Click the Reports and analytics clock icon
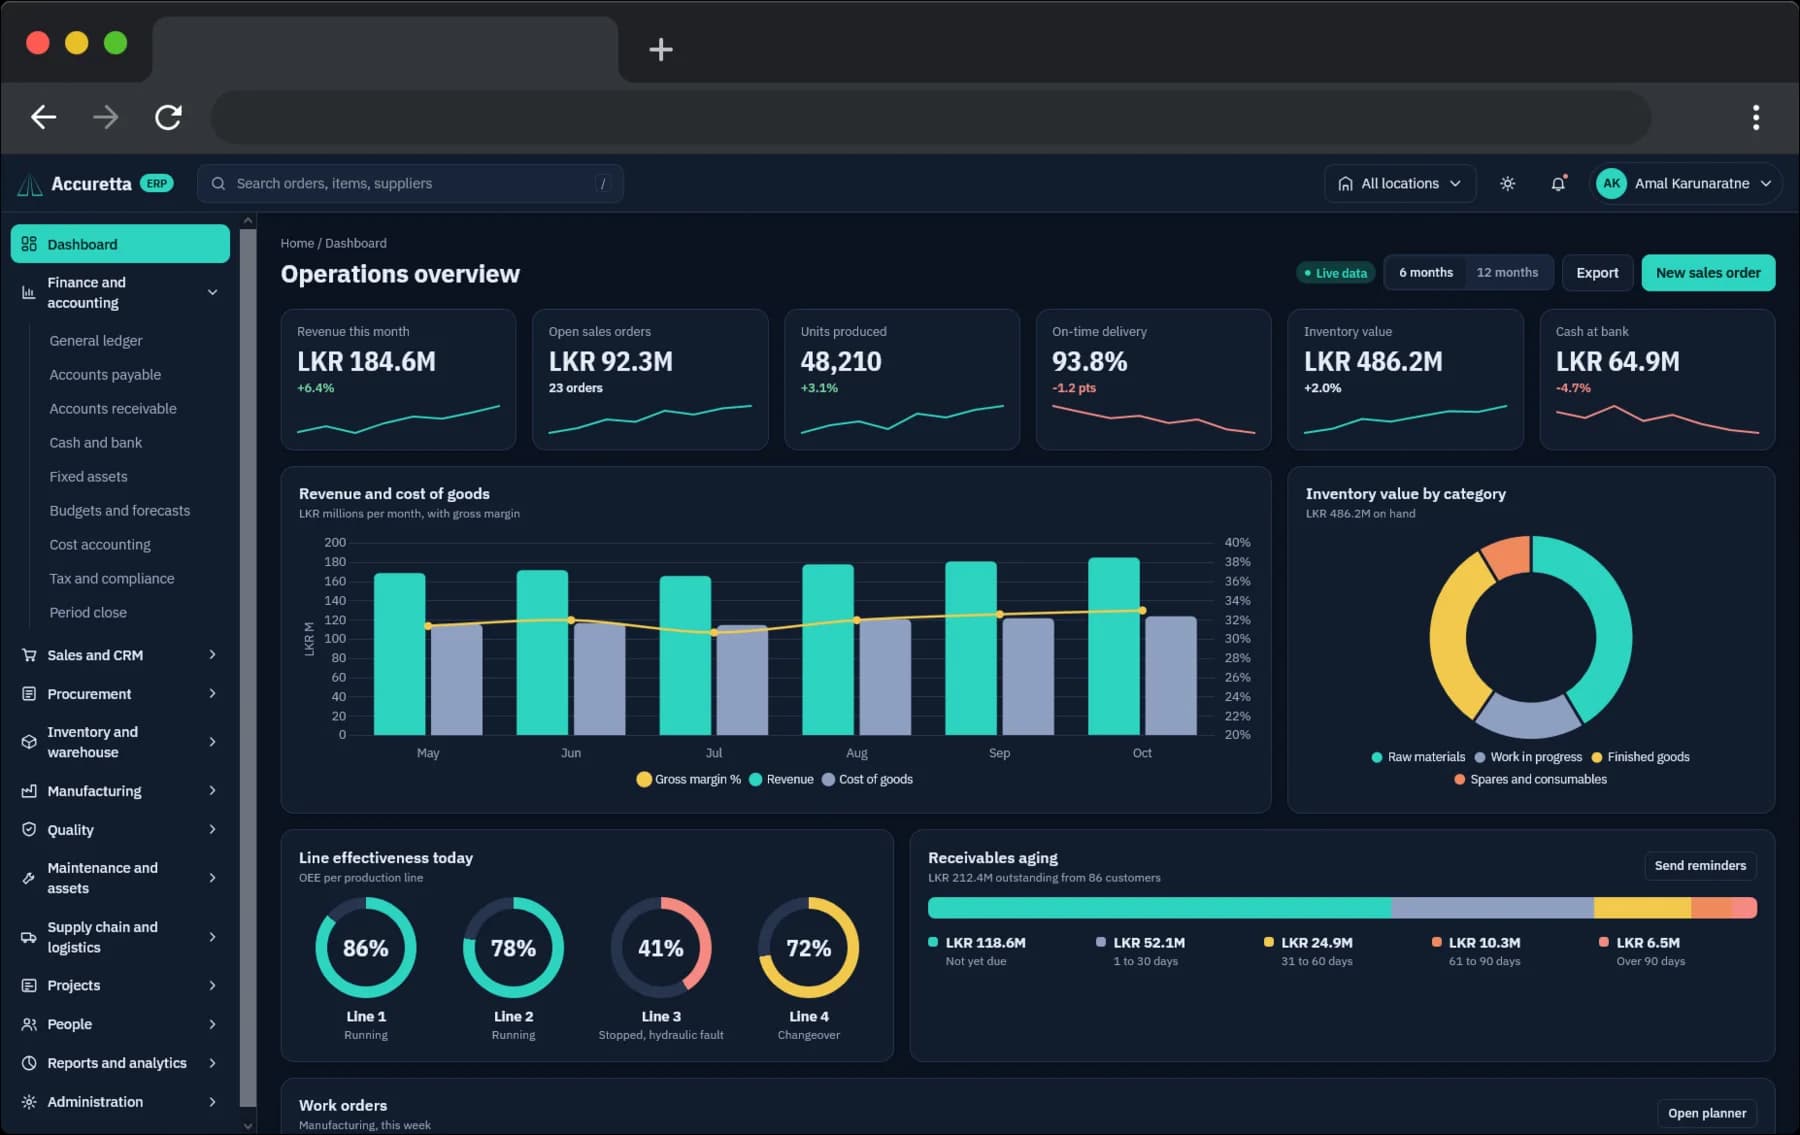1800x1135 pixels. pyautogui.click(x=29, y=1063)
